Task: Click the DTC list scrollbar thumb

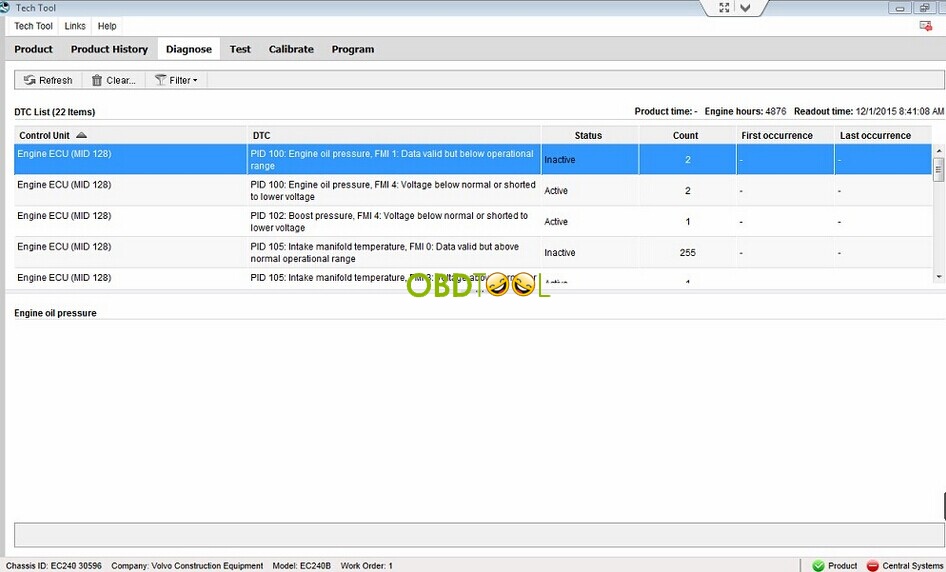Action: 938,170
